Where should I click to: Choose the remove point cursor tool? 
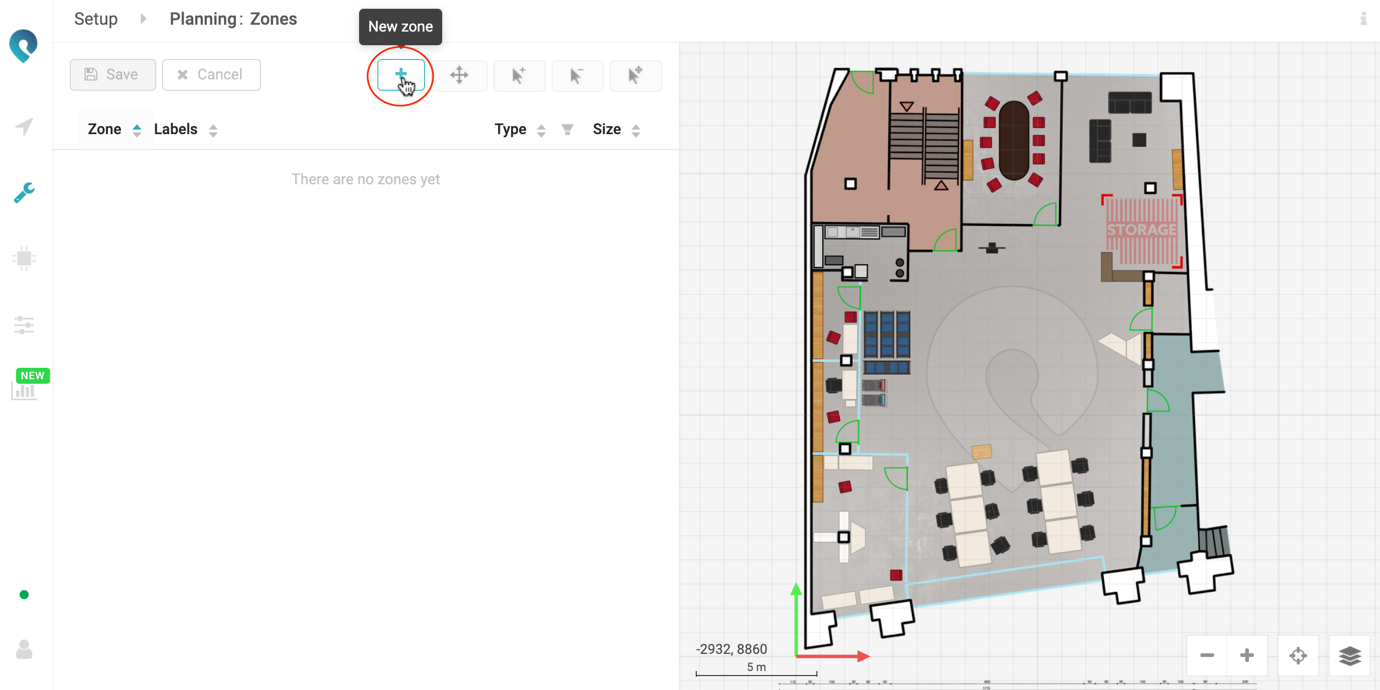(x=577, y=75)
